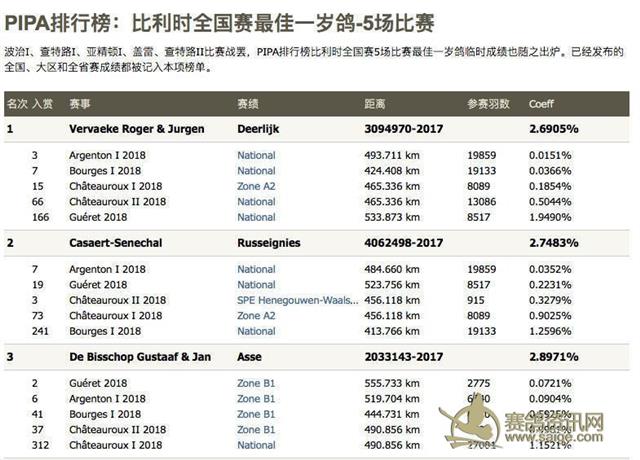Click the 名次 column header
Screen dimensions: 640x460
click(18, 104)
